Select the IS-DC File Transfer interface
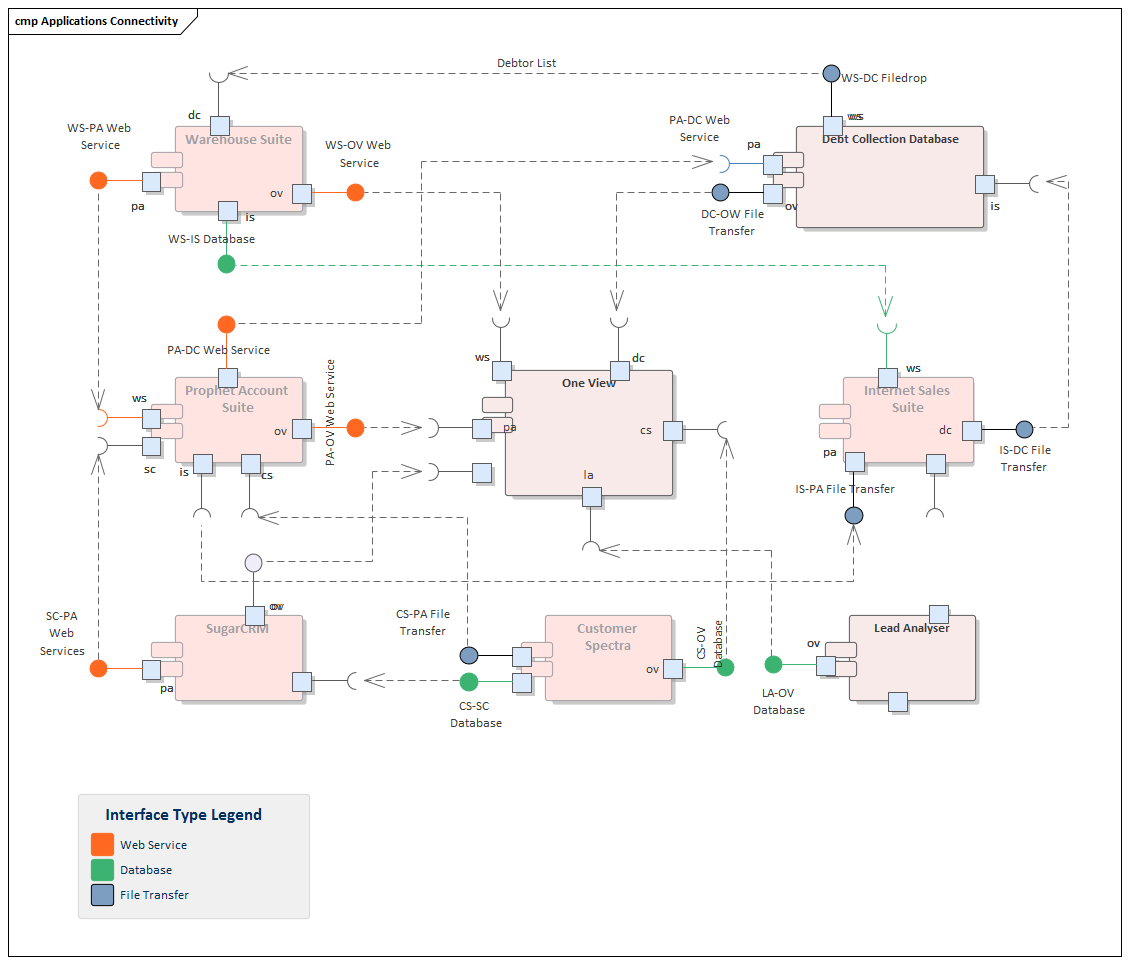 [1024, 429]
